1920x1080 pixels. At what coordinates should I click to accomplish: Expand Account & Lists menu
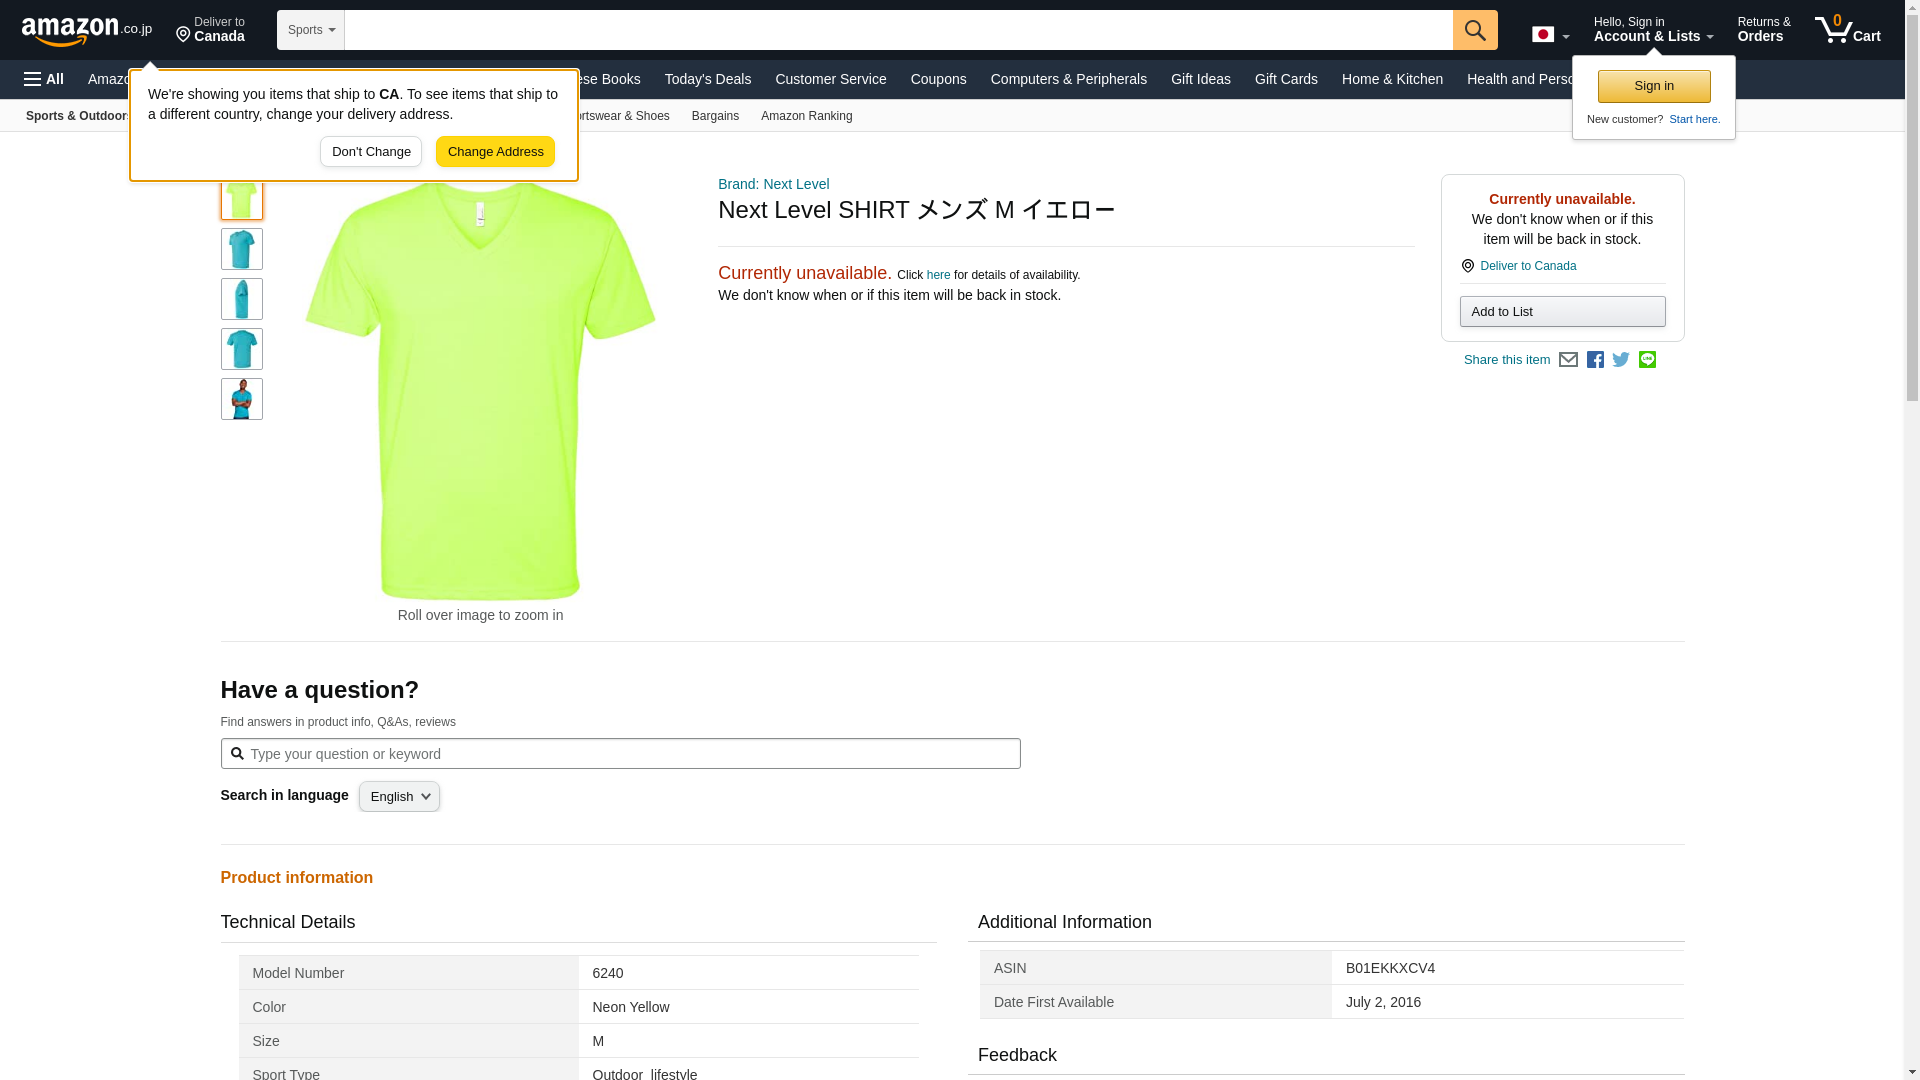[1652, 30]
